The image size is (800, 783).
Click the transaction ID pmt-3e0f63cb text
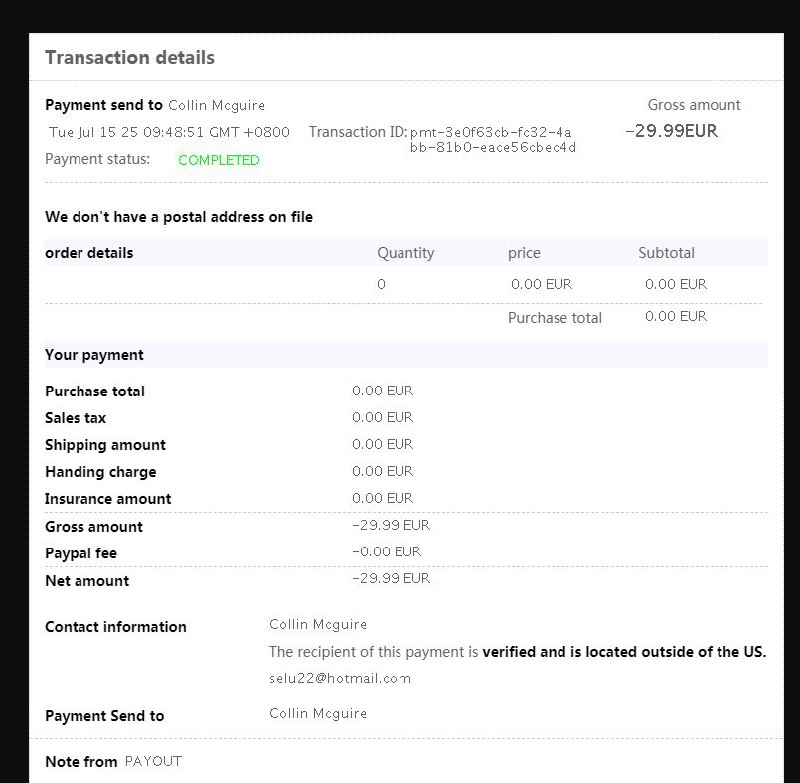pos(493,140)
